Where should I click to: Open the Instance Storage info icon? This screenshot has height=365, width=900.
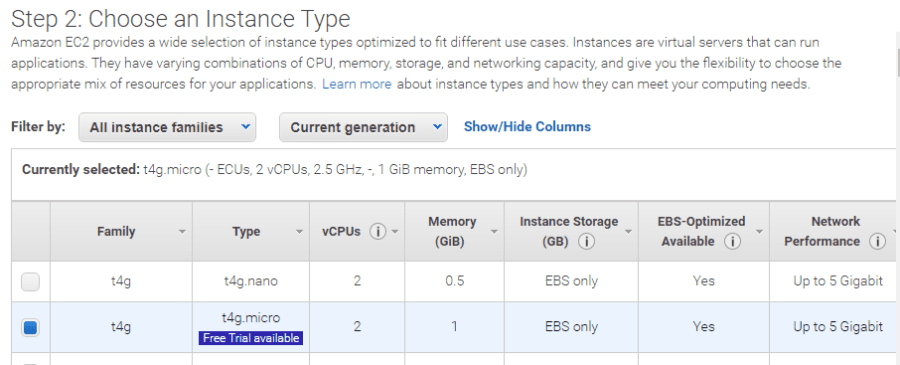tap(586, 242)
